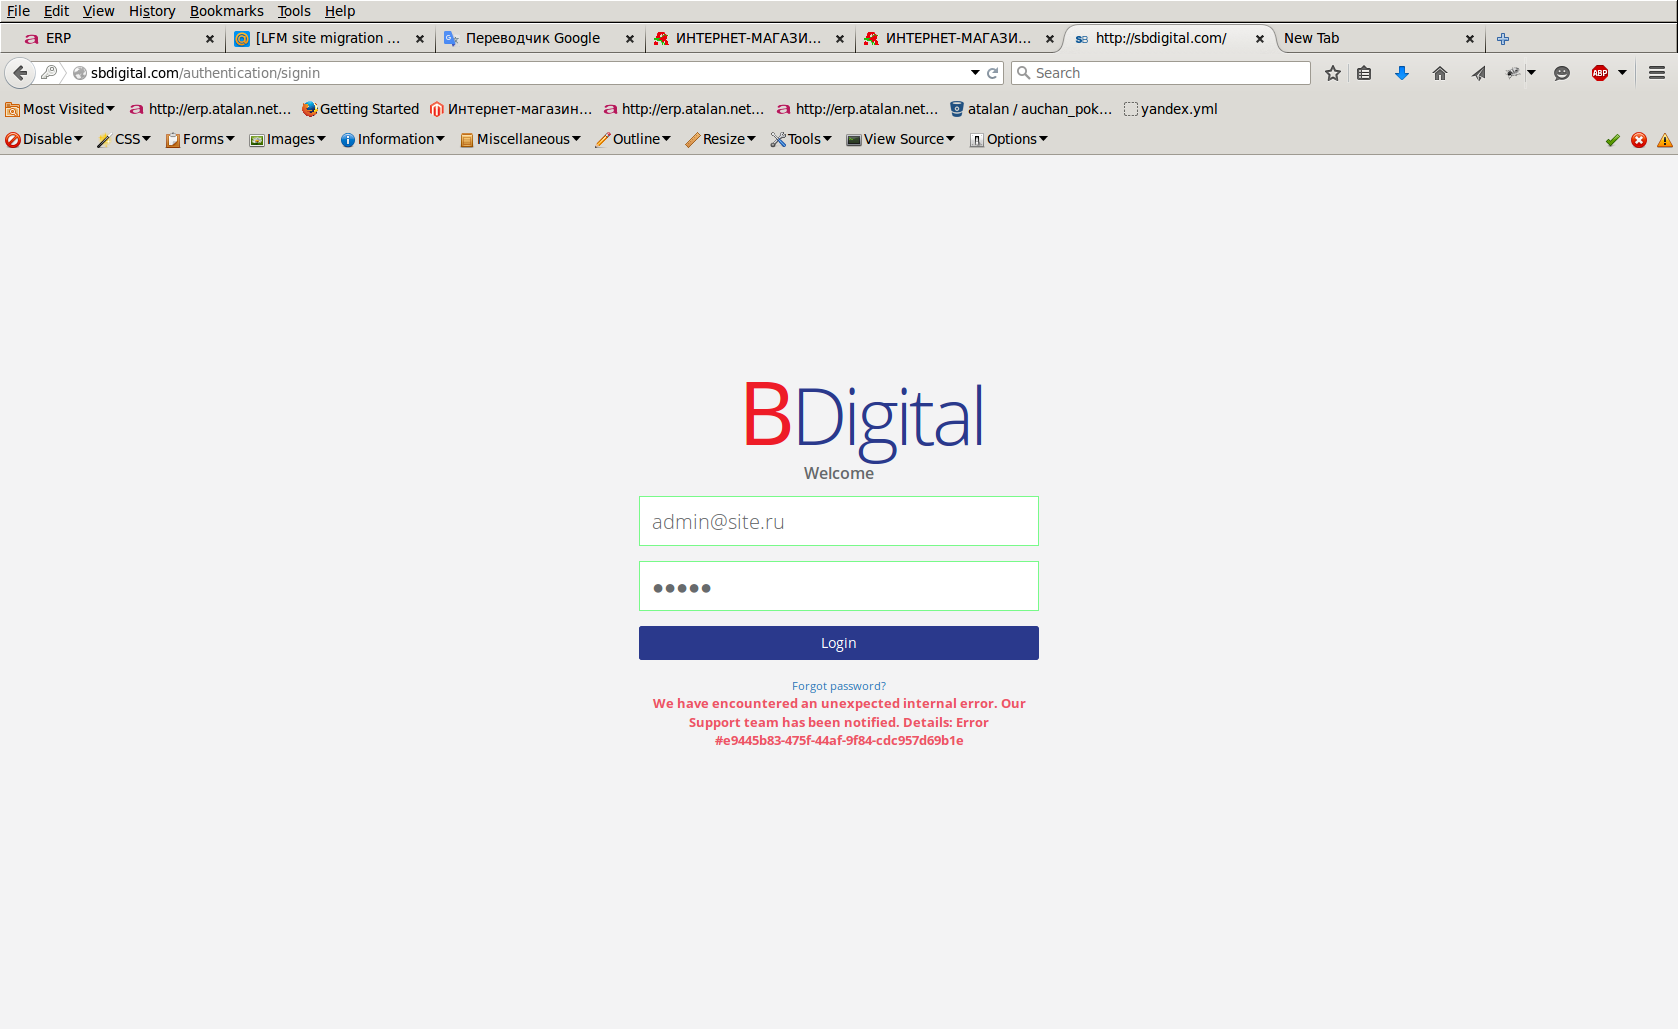Viewport: 1678px width, 1029px height.
Task: Follow the Forgot password? link
Action: pos(839,686)
